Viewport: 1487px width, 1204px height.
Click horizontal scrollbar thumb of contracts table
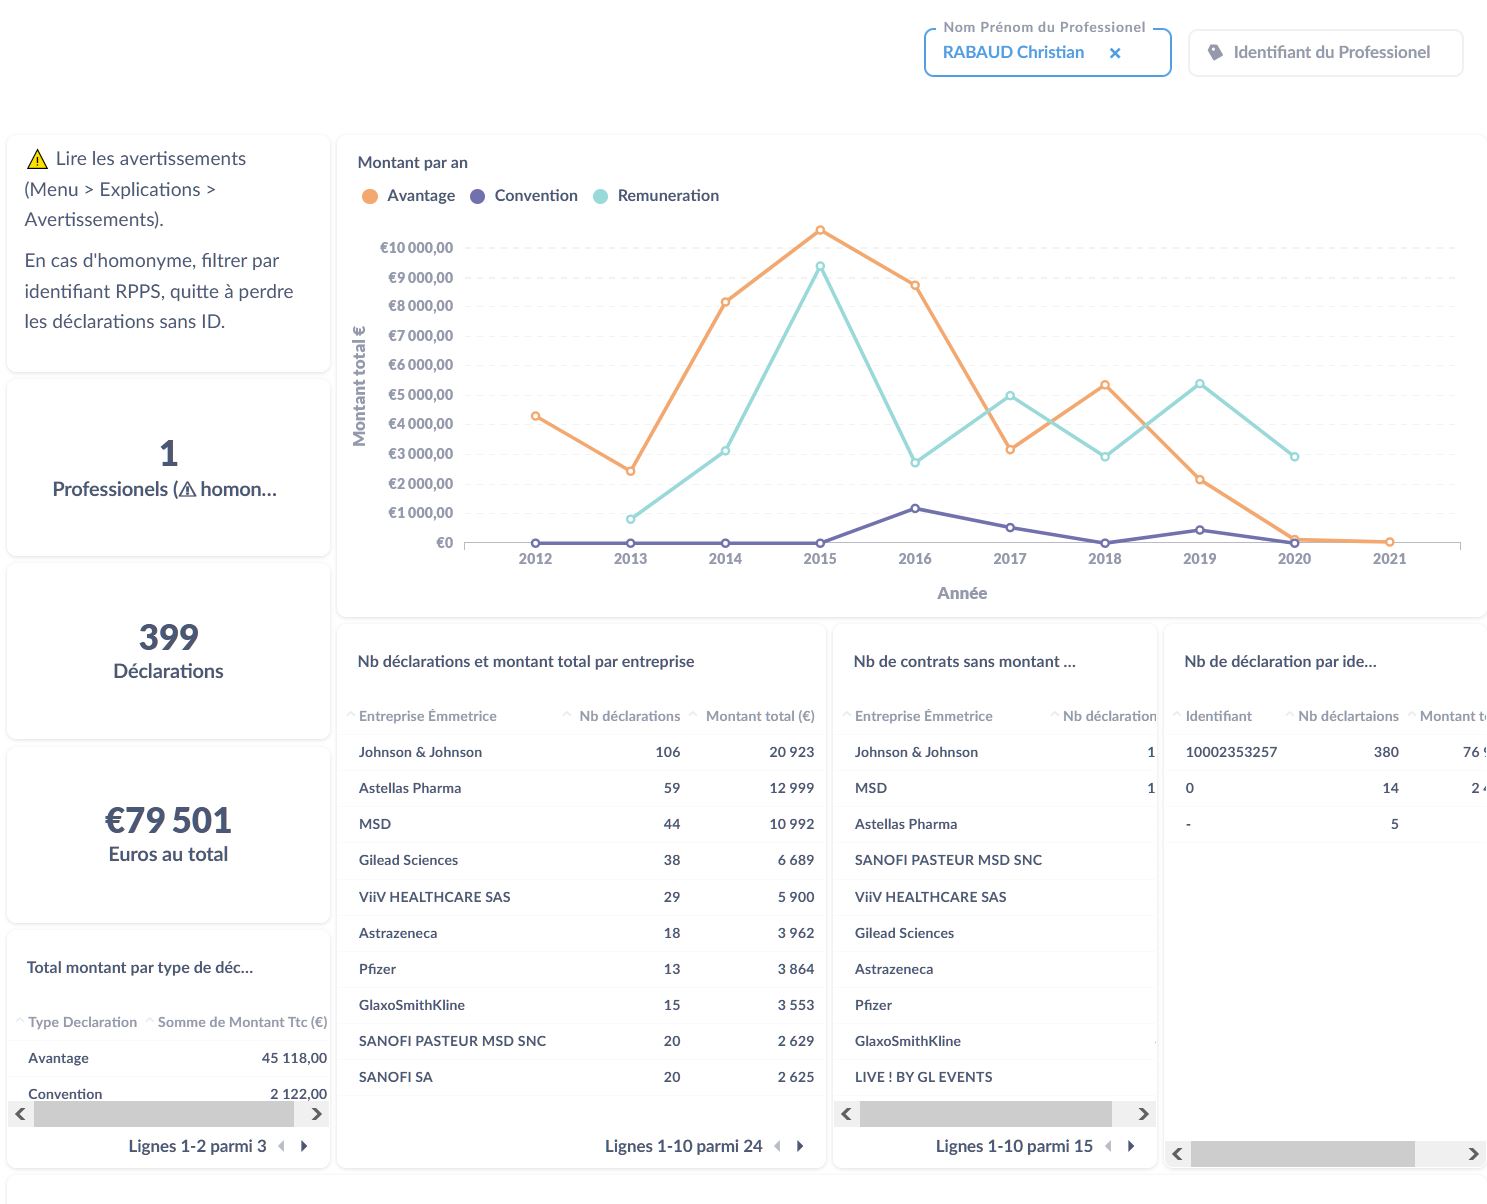[x=986, y=1114]
